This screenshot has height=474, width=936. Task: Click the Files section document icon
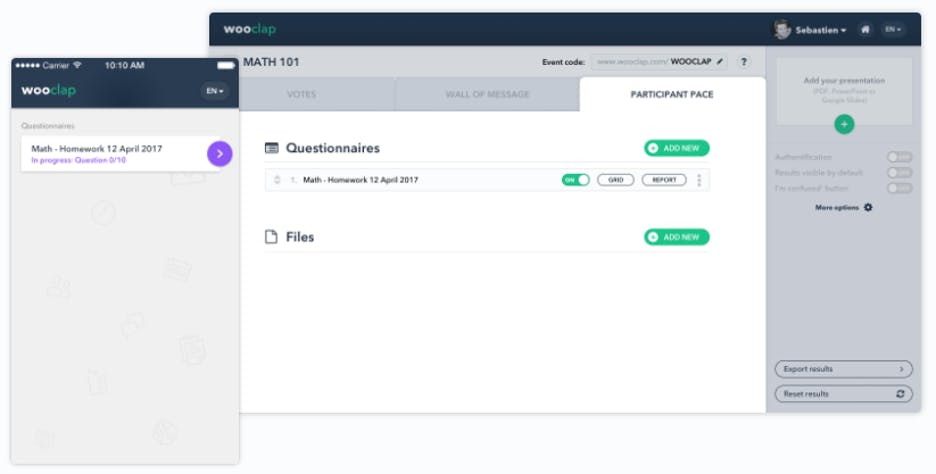tap(271, 237)
